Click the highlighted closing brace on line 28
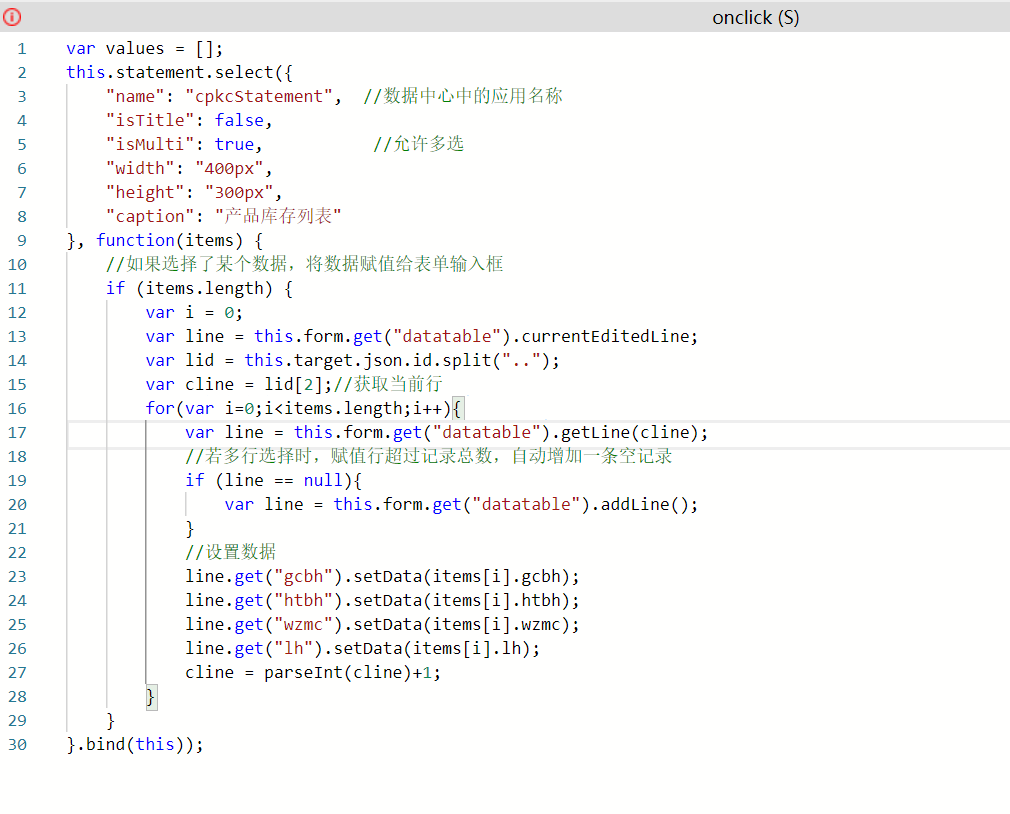1010x814 pixels. (x=150, y=697)
